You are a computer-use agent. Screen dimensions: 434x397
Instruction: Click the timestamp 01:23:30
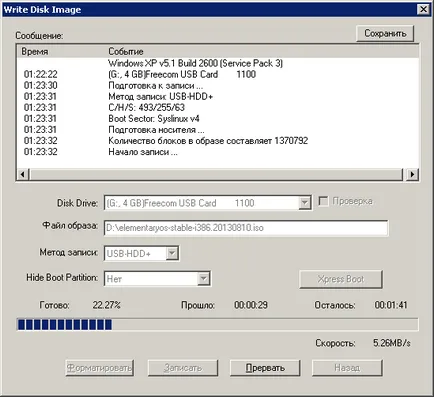40,85
